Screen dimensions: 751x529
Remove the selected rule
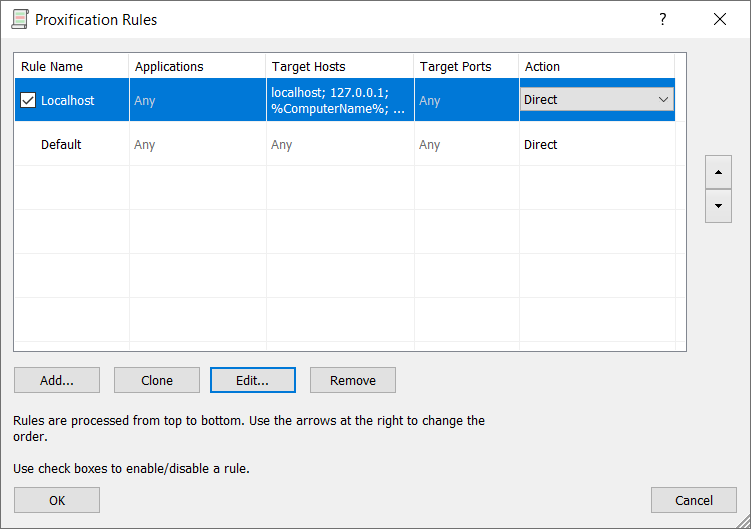[x=353, y=380]
